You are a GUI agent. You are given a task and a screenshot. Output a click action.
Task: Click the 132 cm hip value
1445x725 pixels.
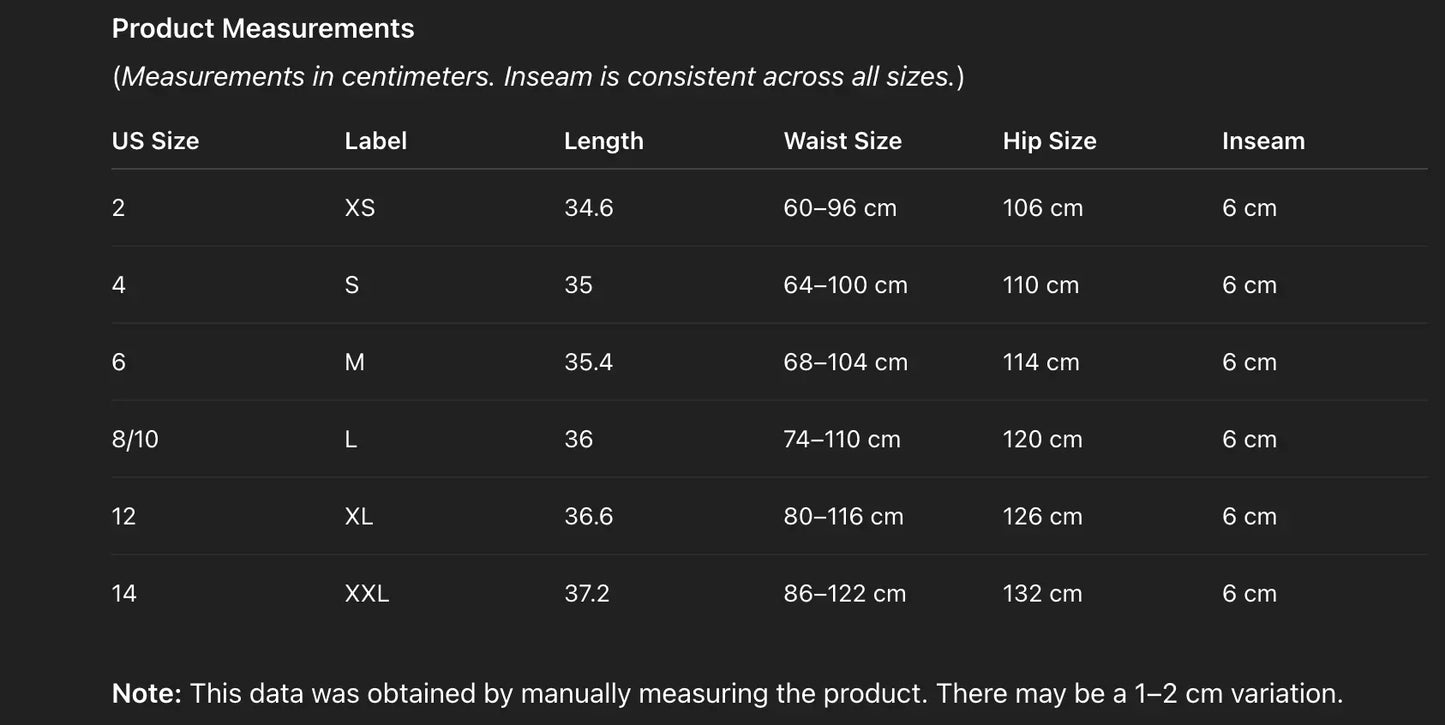click(x=1042, y=594)
